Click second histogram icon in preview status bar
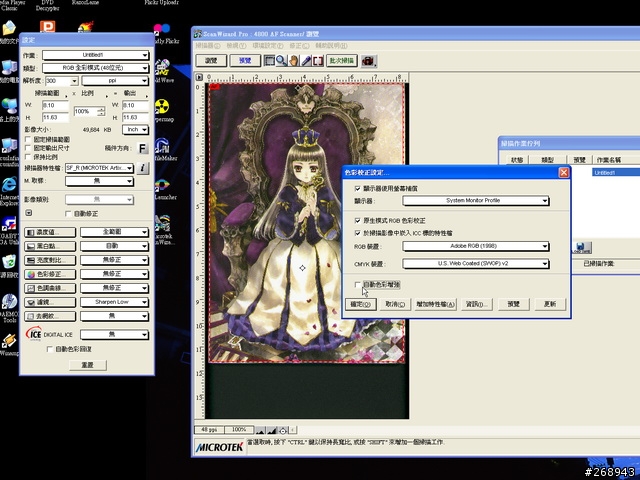The image size is (640, 480). pos(271,430)
